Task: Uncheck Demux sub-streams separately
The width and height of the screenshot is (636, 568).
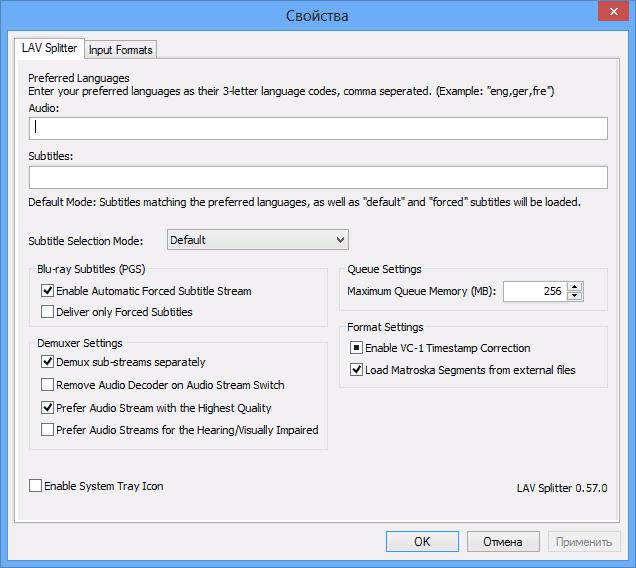Action: pos(47,361)
